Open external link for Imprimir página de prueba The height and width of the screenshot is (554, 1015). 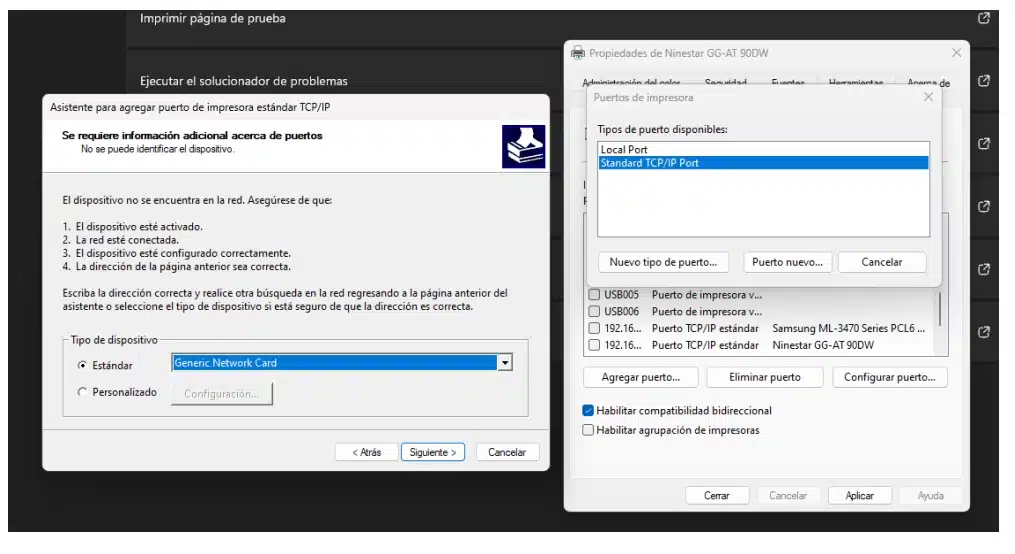pos(983,18)
